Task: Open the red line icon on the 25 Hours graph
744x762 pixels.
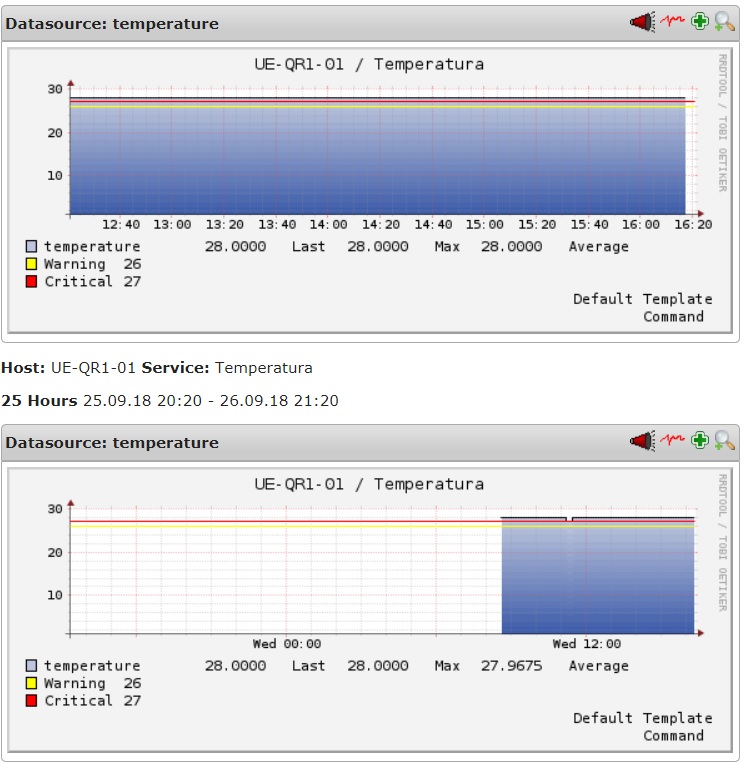Action: click(x=671, y=440)
